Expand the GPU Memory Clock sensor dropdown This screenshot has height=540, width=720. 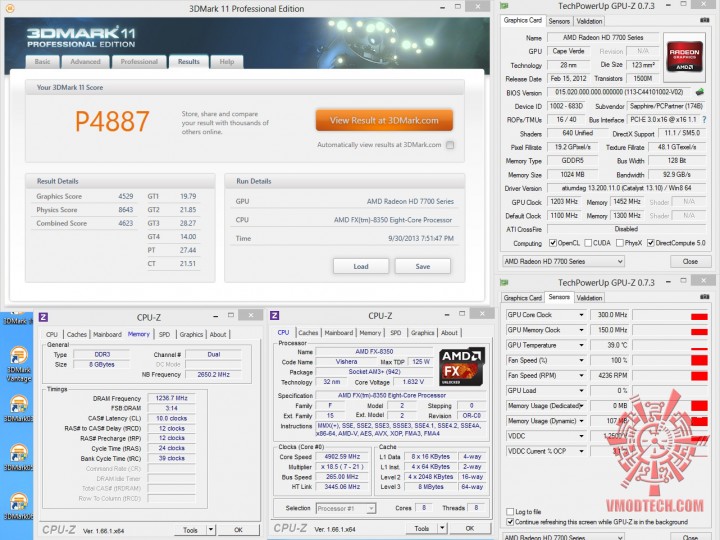point(581,330)
